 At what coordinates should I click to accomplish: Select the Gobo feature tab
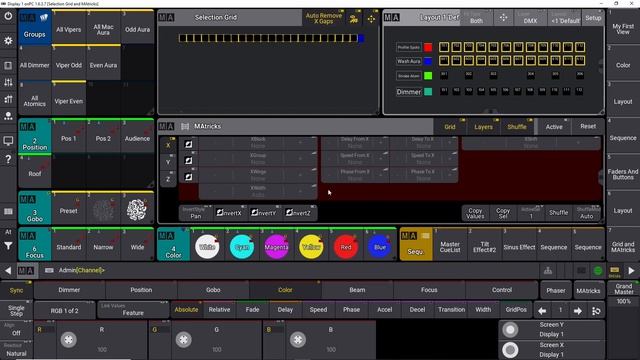[213, 290]
